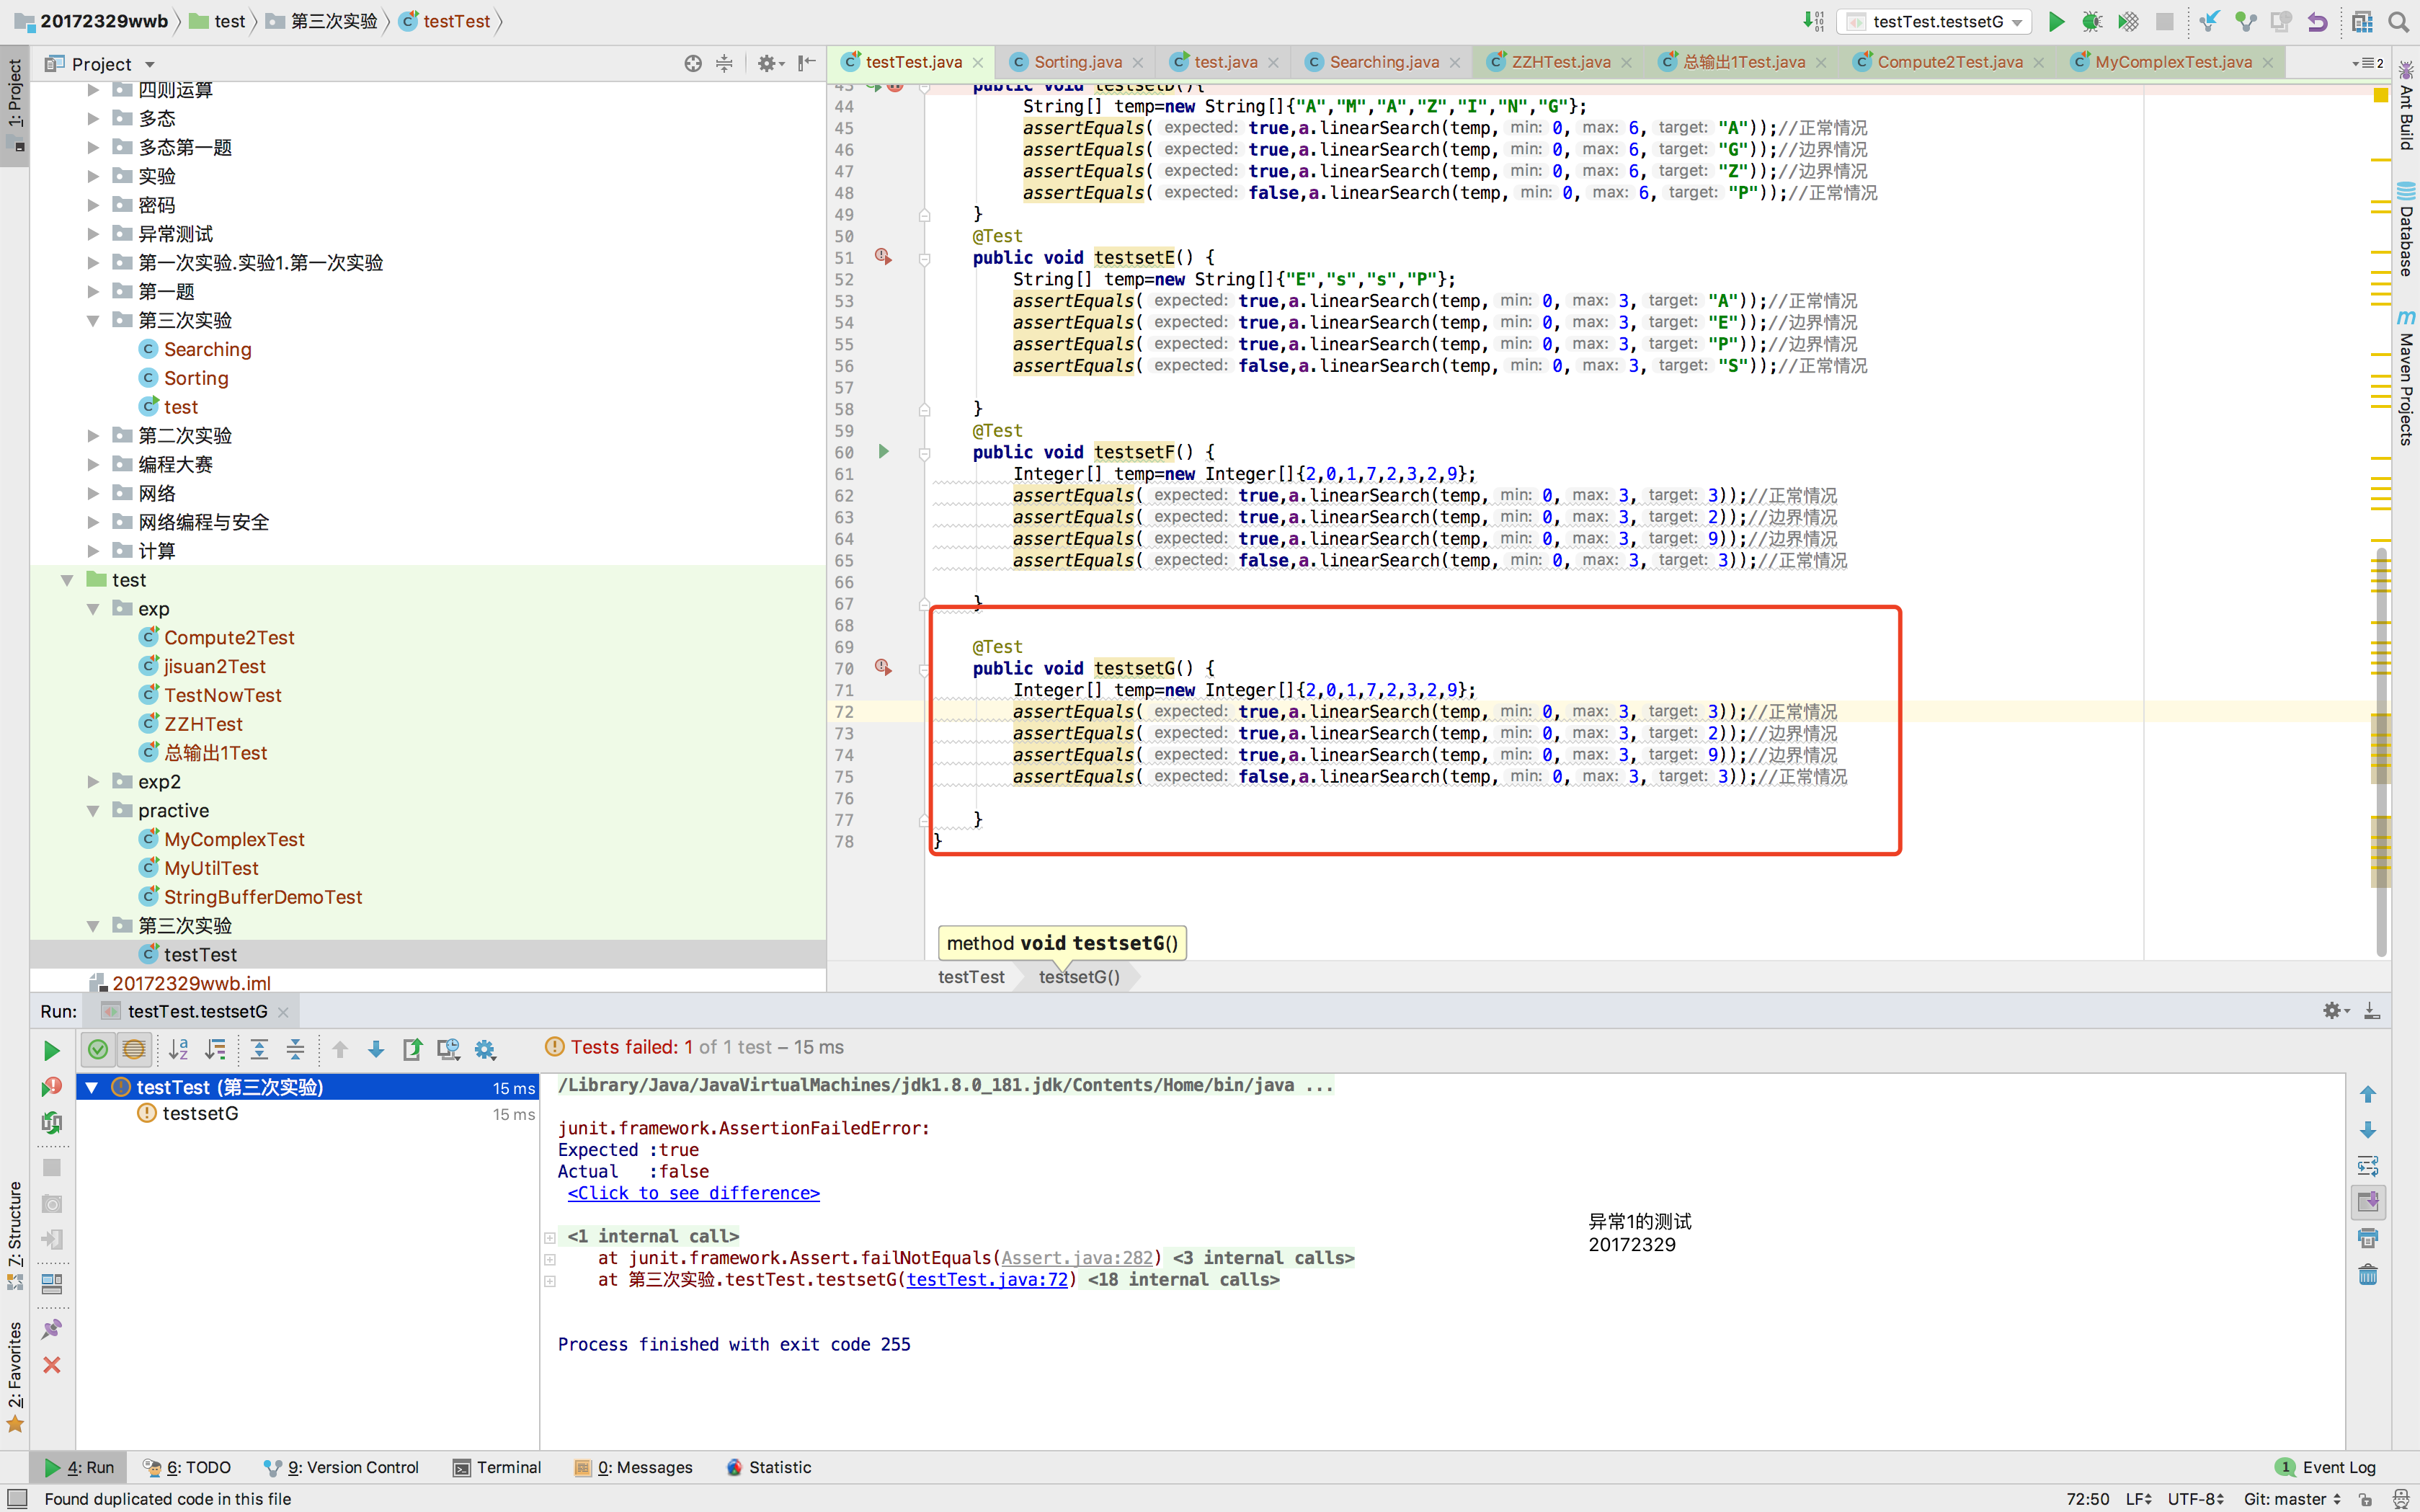Screen dimensions: 2420x1512
Task: Jump to the next failed test
Action: (376, 1049)
